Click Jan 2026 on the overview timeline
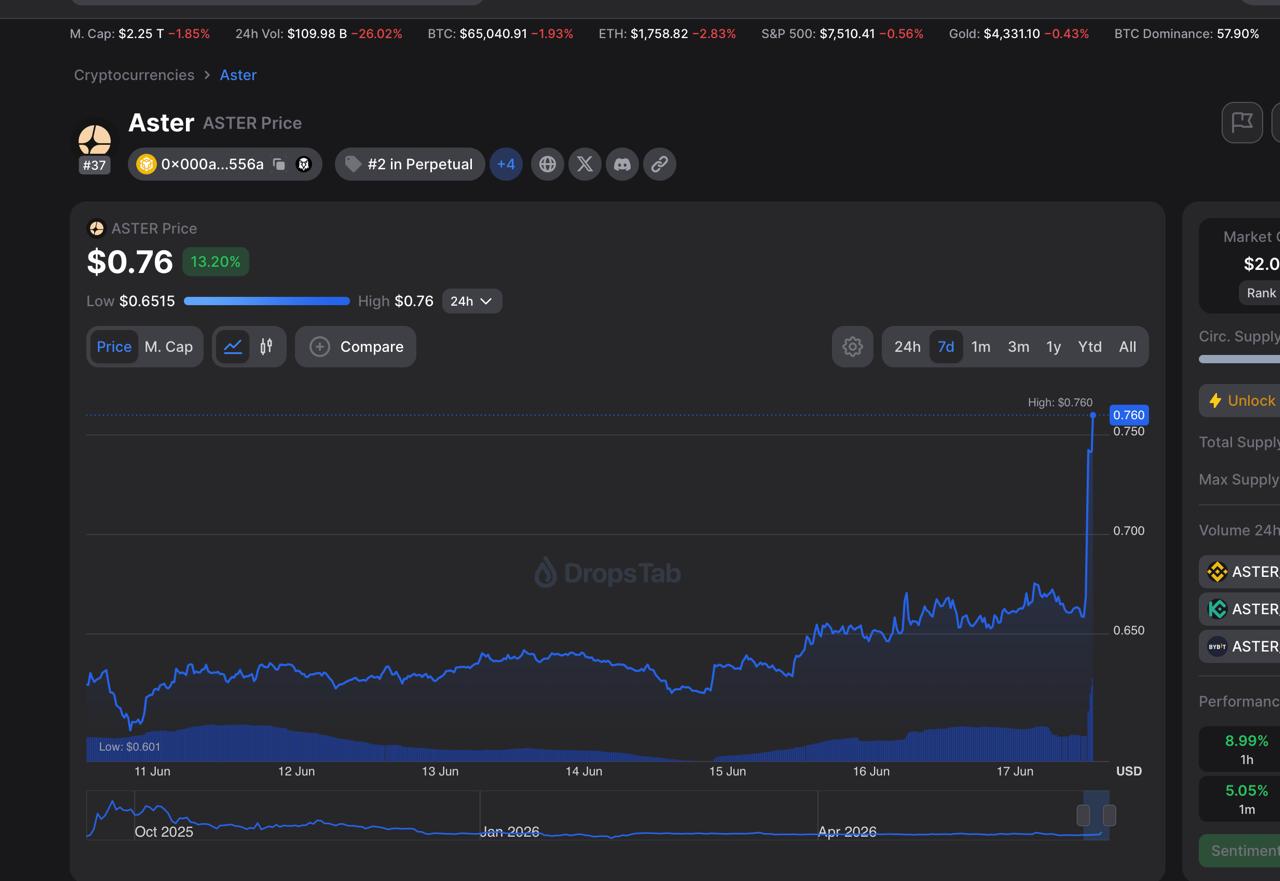Viewport: 1280px width, 881px height. click(x=510, y=832)
